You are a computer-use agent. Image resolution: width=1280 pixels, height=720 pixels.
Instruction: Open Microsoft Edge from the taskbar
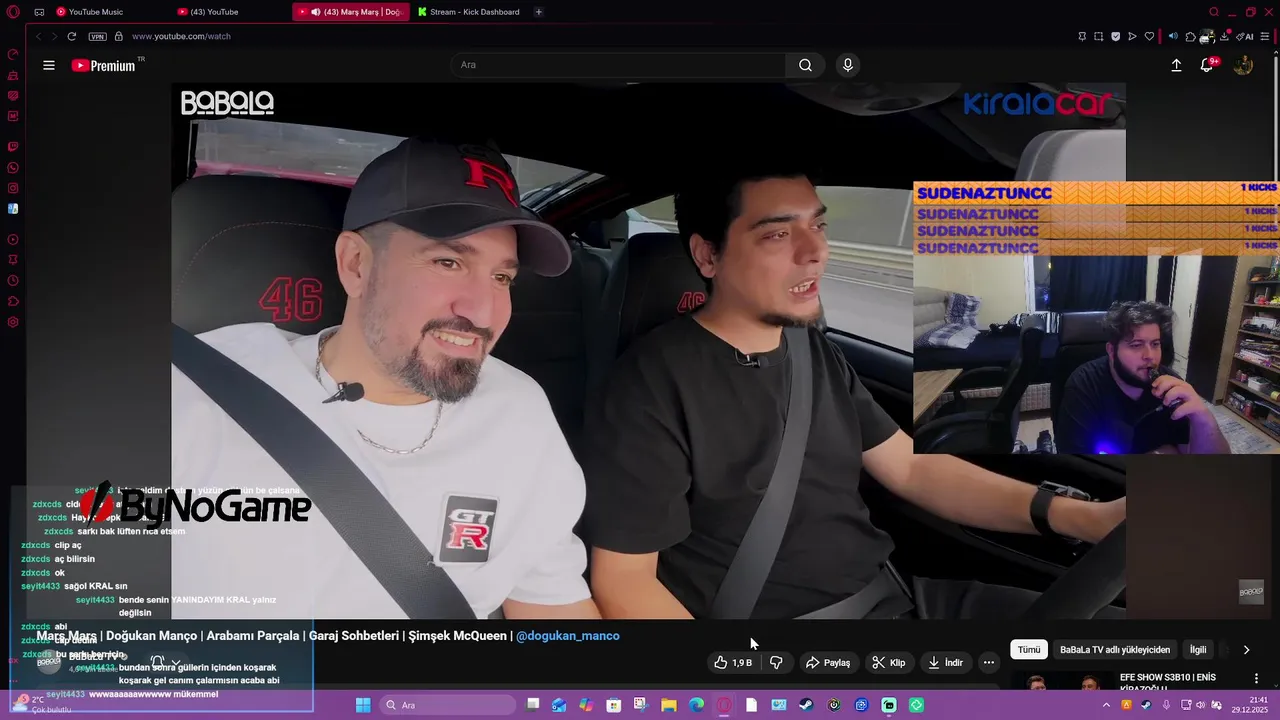(x=696, y=705)
